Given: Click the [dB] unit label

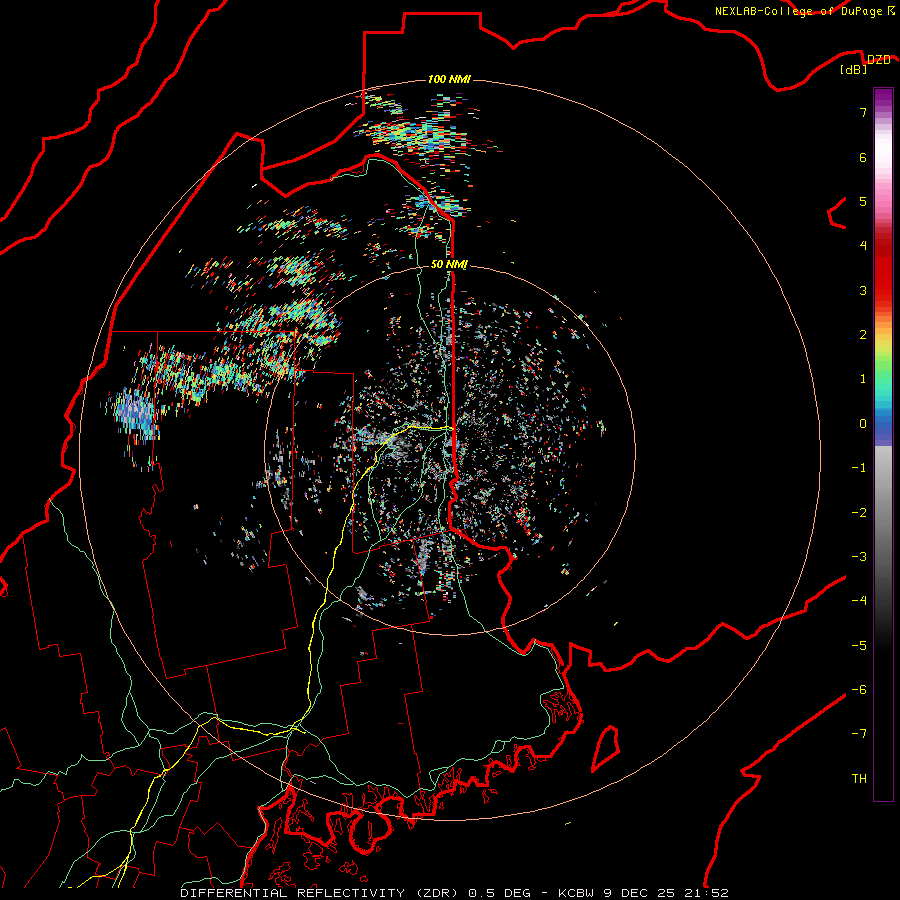Looking at the screenshot, I should click(854, 70).
